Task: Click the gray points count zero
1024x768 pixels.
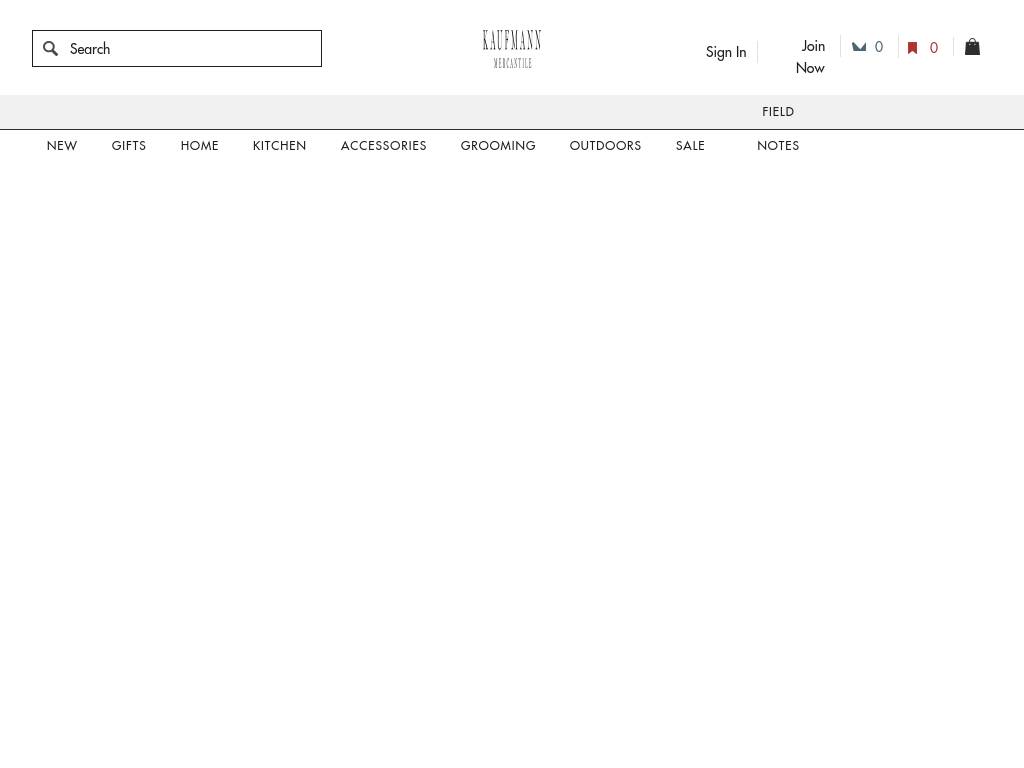Action: [879, 47]
